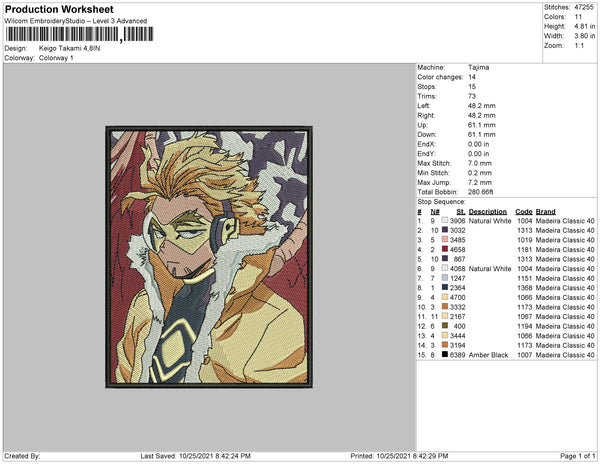Select the cream swatch in stop 9
This screenshot has width=600, height=464.
pos(445,297)
